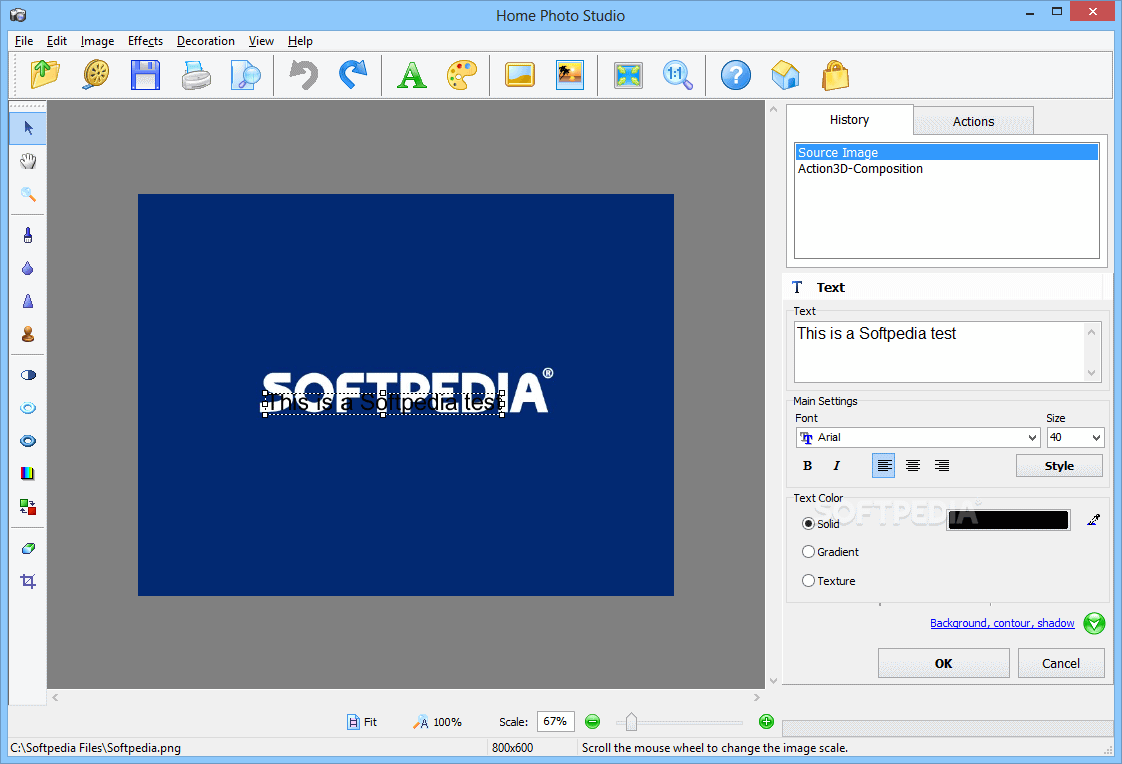Center align the text

click(x=913, y=466)
